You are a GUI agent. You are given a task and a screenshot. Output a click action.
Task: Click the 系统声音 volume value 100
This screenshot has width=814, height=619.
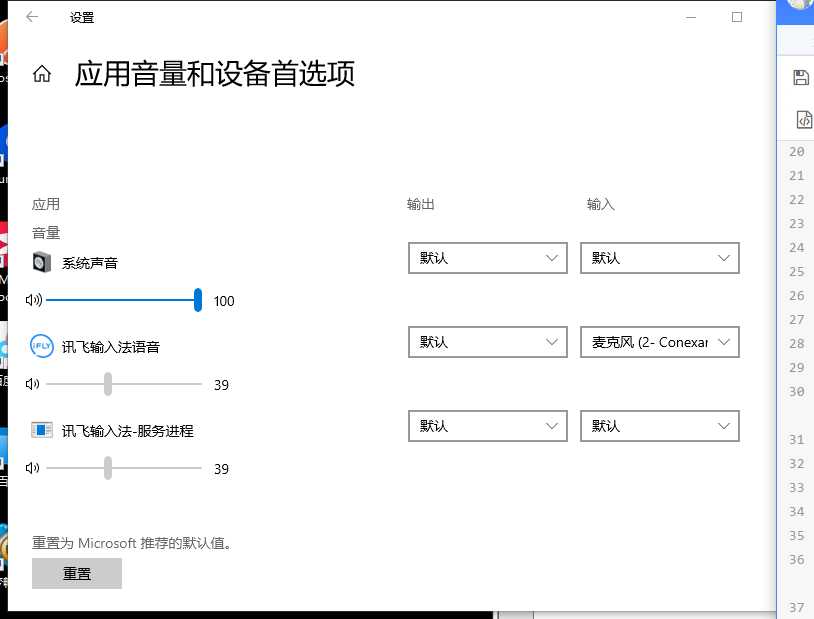pyautogui.click(x=224, y=301)
